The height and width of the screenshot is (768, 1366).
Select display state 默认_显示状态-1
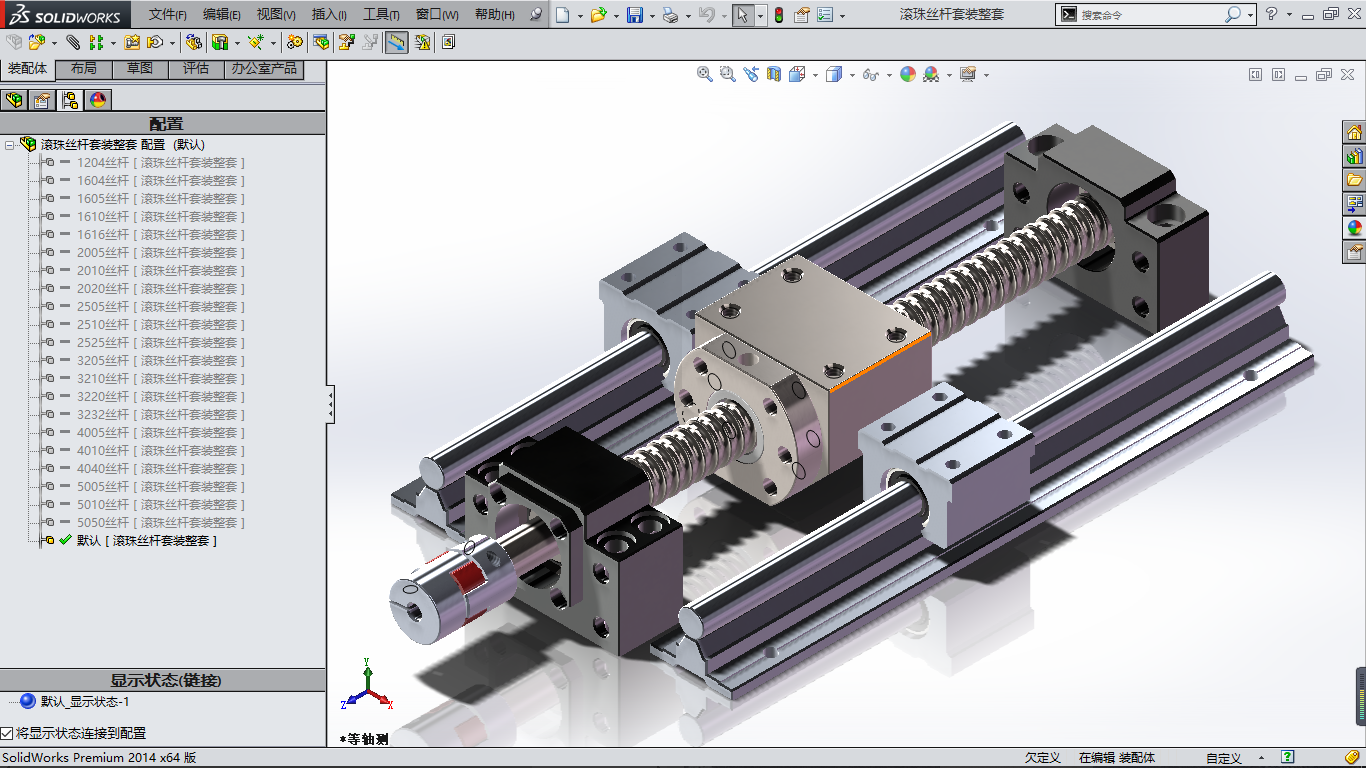point(85,702)
